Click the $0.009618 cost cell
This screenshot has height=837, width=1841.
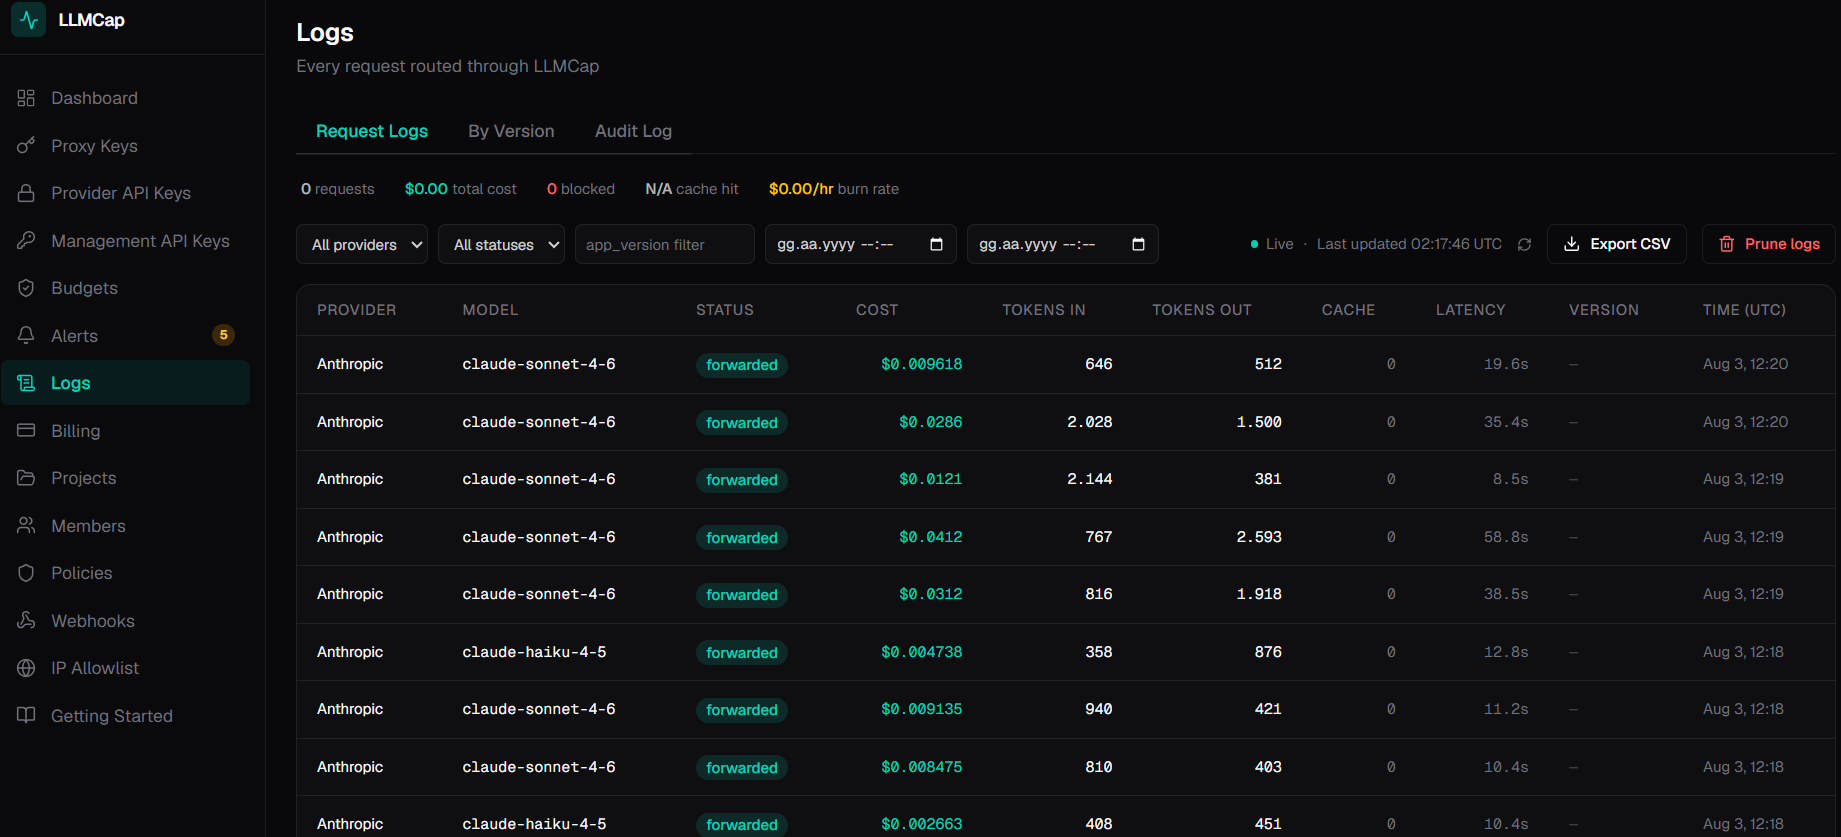tap(921, 364)
